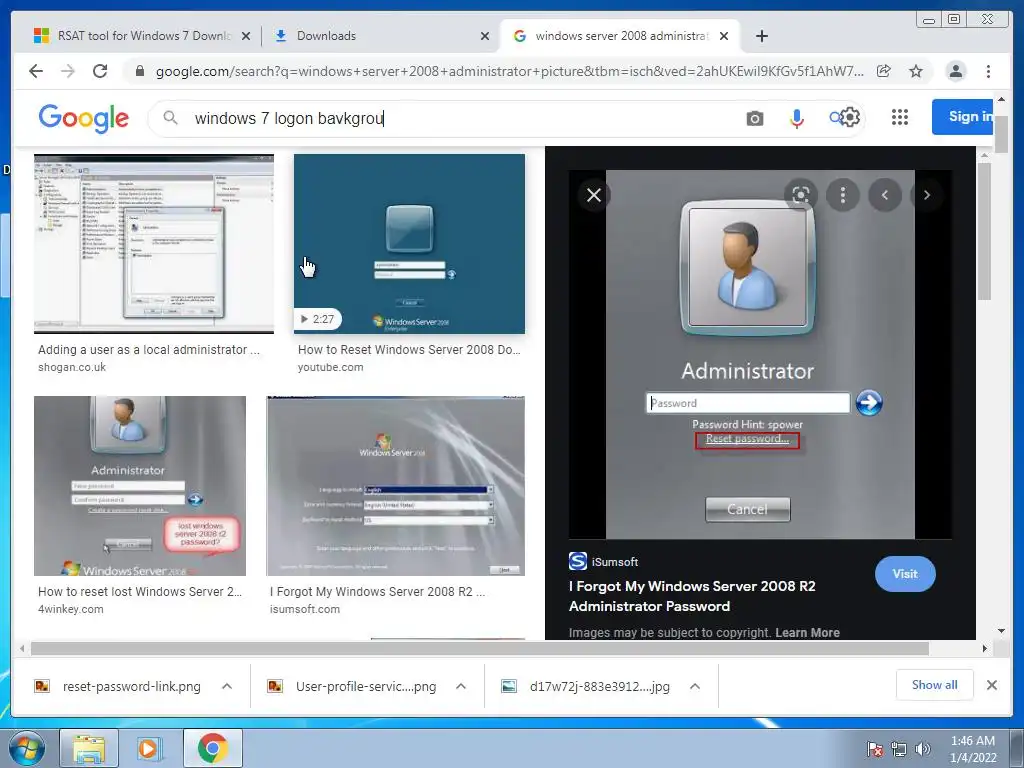Screen dimensions: 1024x768
Task: Close the windows server 2008 tab
Action: 724,37
